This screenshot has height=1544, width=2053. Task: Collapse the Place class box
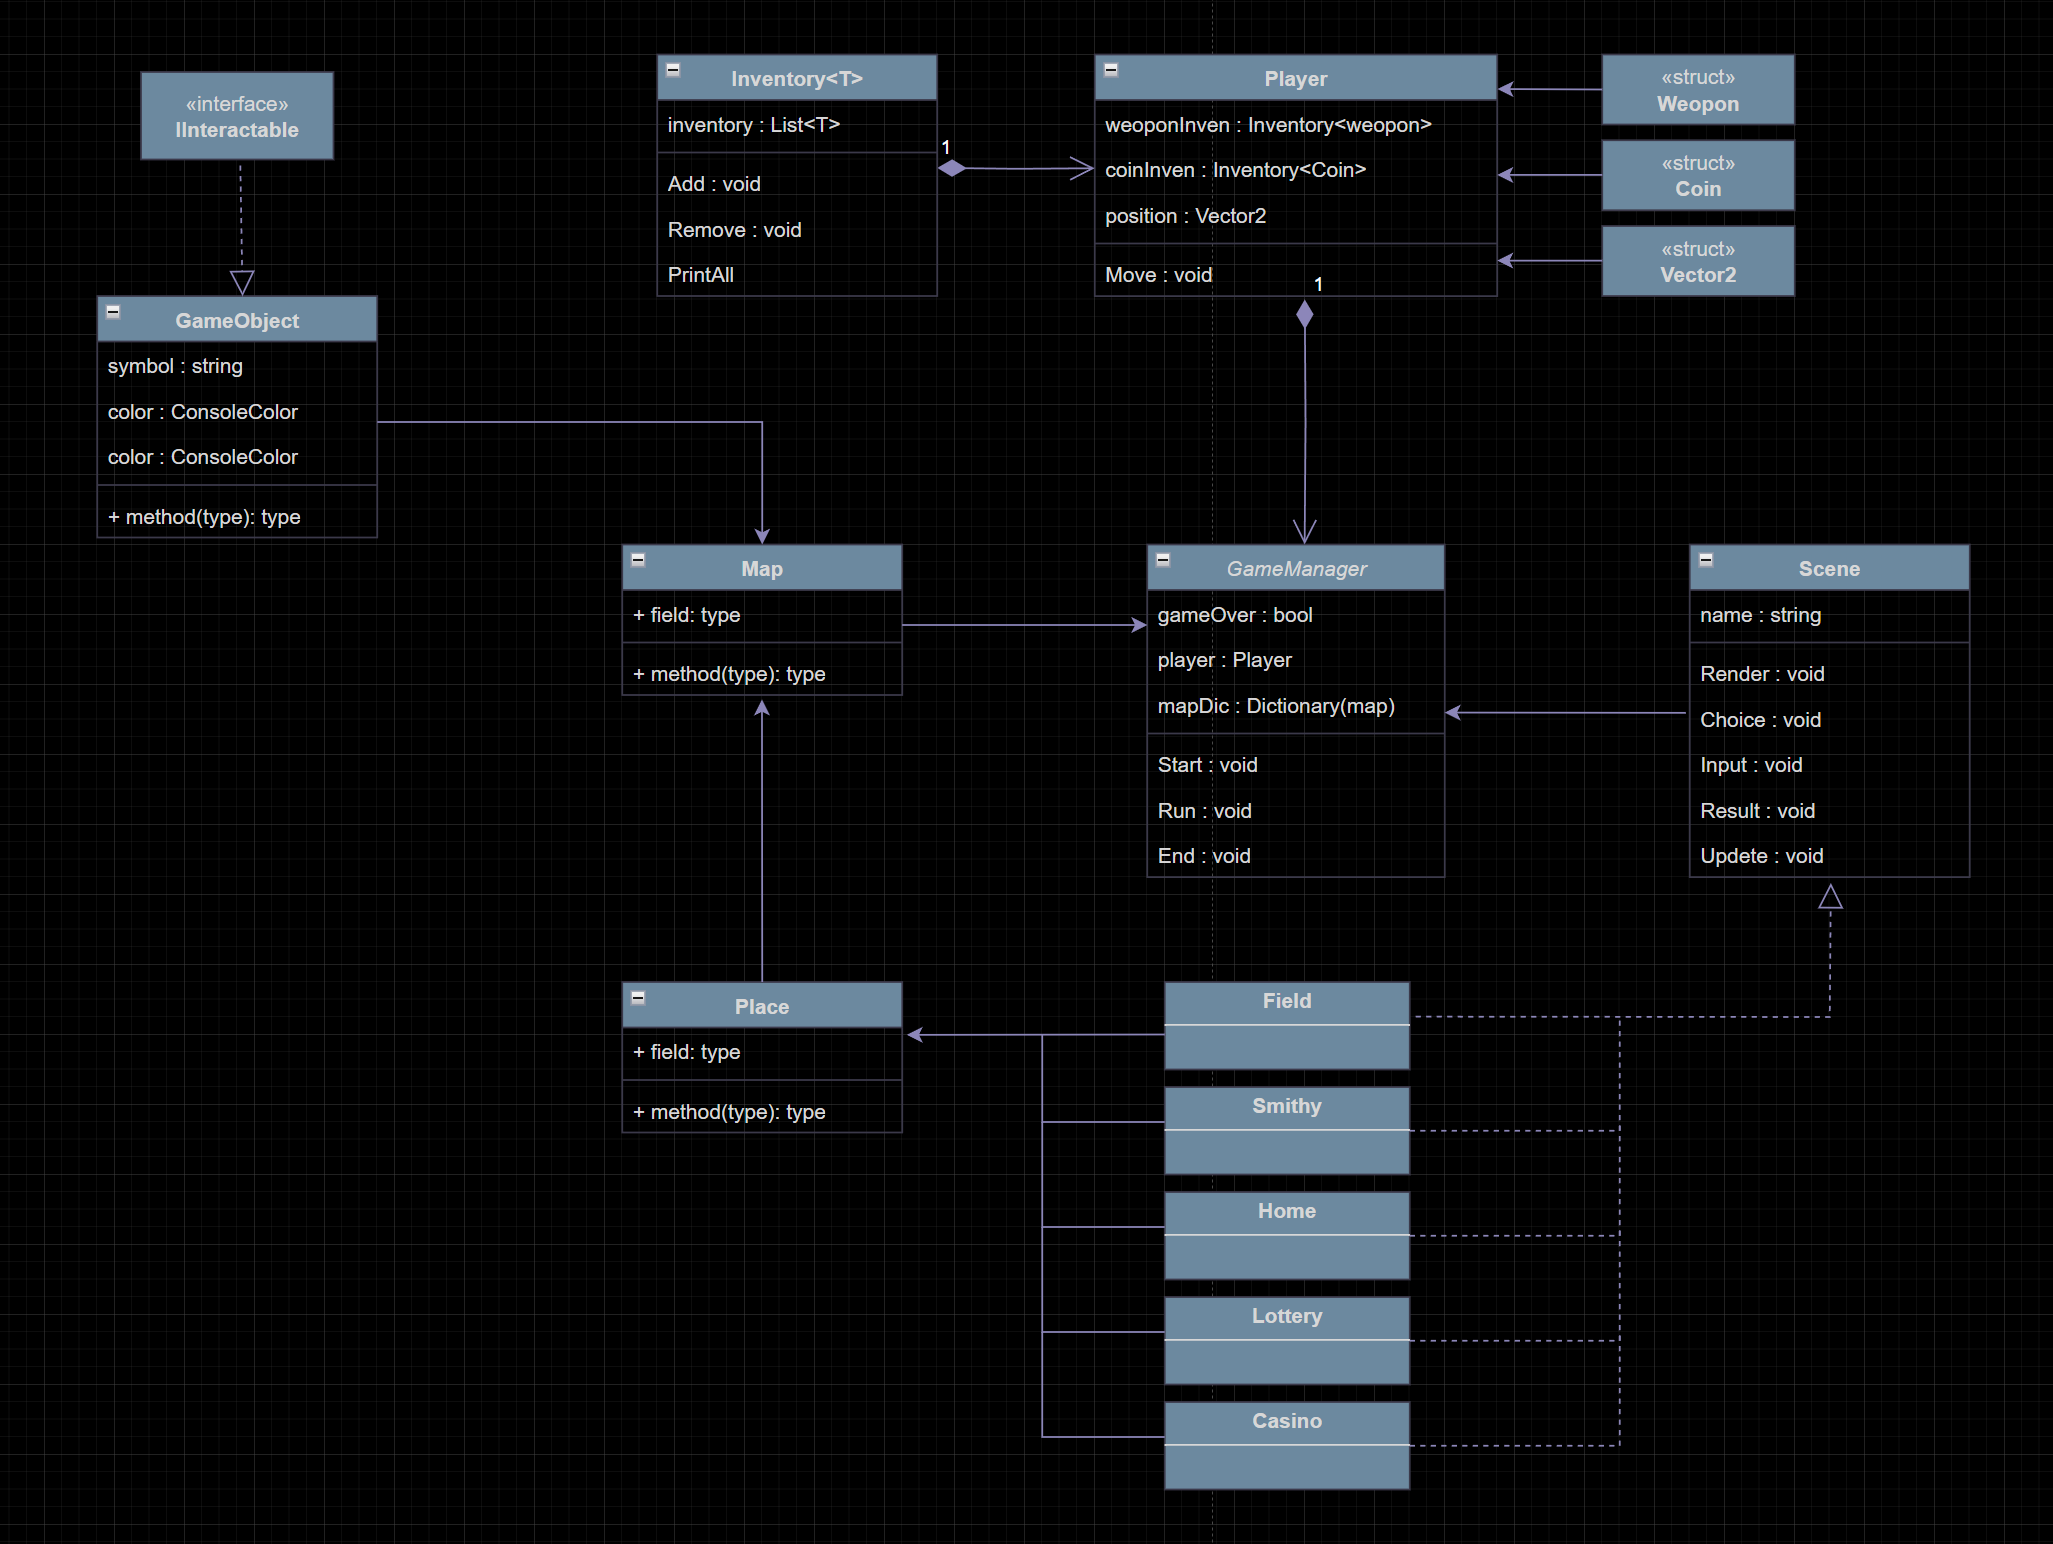(x=638, y=997)
